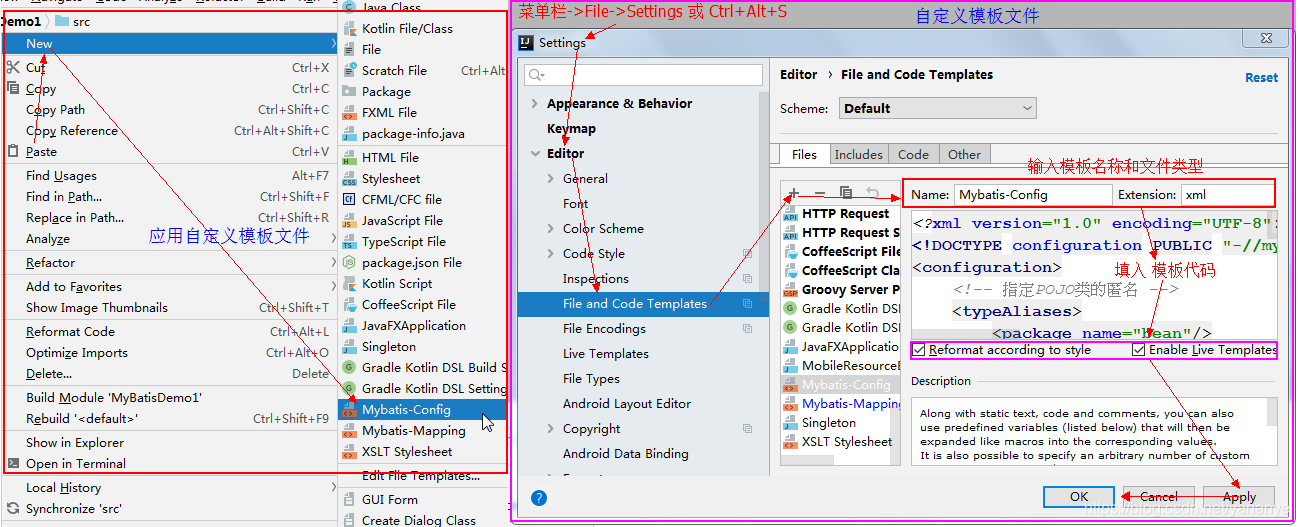Expand Appearance & Behavior settings node
The image size is (1300, 527).
[535, 103]
